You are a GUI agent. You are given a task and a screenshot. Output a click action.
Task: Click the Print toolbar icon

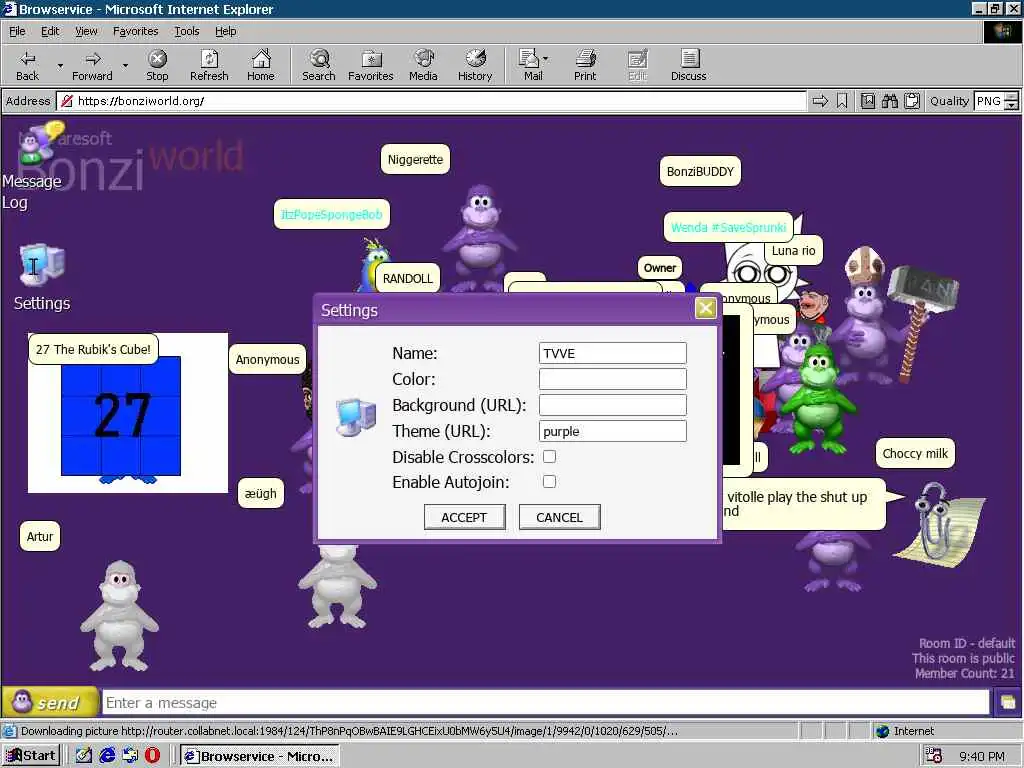tap(585, 65)
